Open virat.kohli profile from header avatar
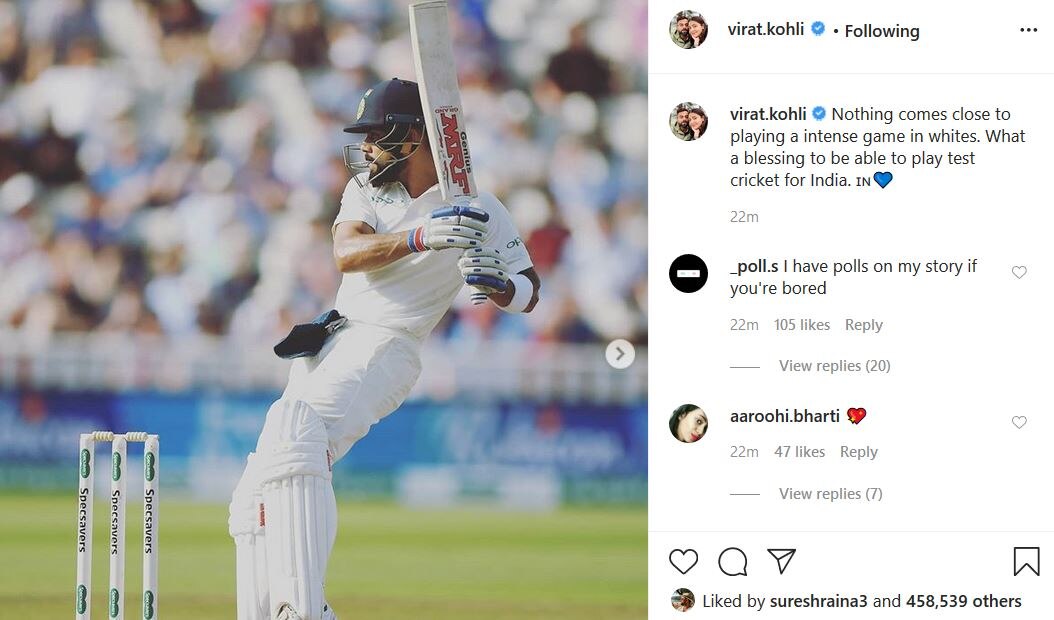This screenshot has width=1054, height=620. coord(688,30)
